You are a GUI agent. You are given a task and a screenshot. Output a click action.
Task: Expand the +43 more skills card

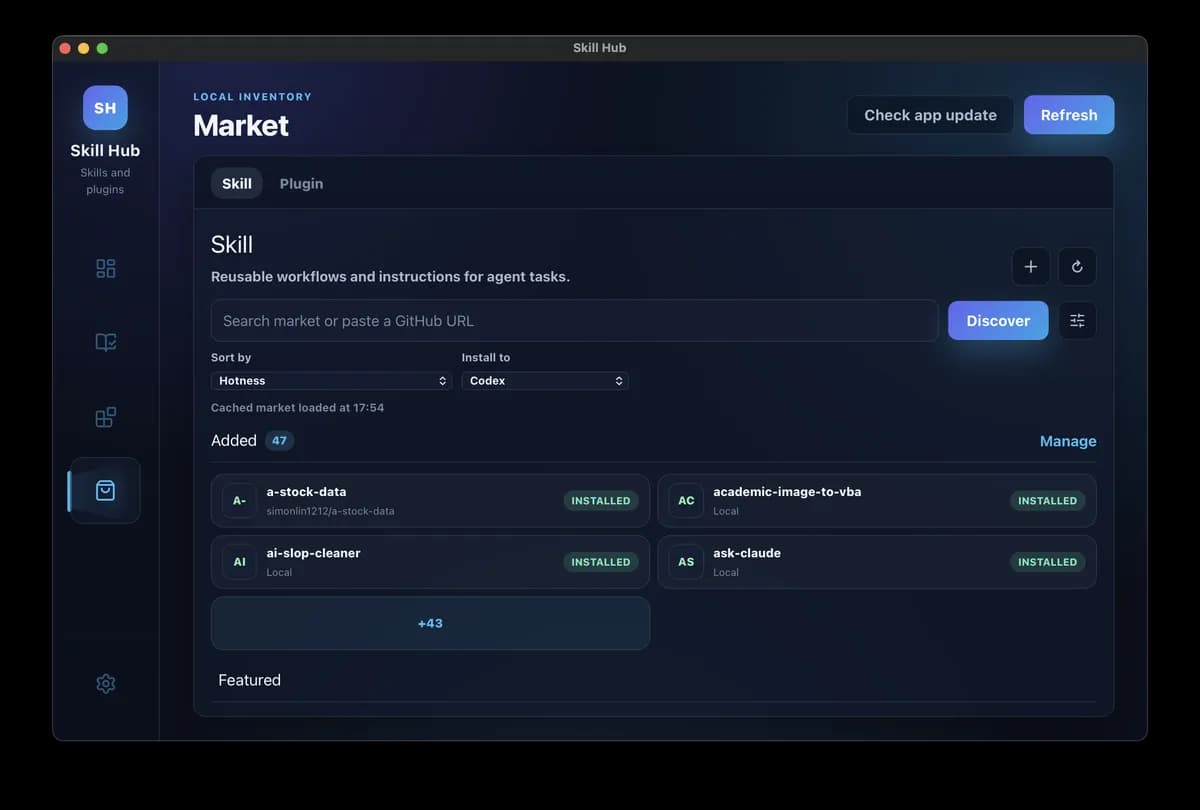tap(430, 623)
